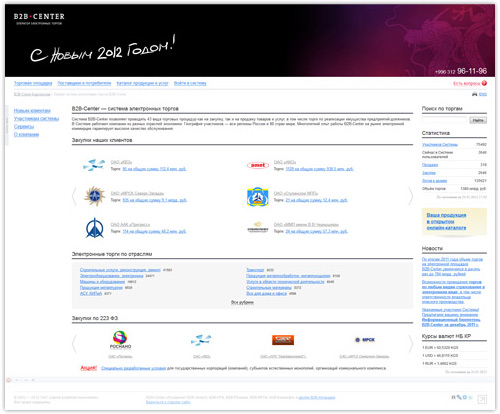The width and height of the screenshot is (500, 414).
Task: Click the orange company logo in 223 ФЗ
Action: coord(283,340)
